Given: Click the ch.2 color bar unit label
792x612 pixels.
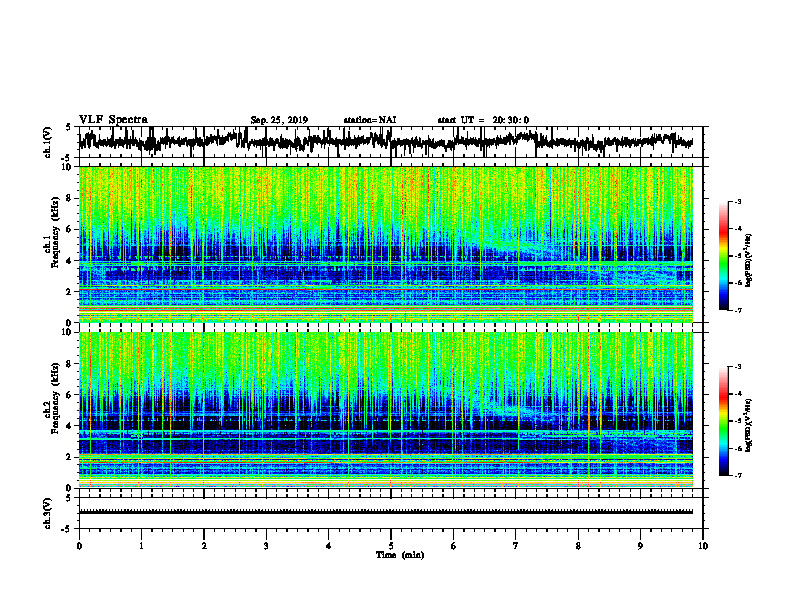Looking at the screenshot, I should [x=748, y=426].
